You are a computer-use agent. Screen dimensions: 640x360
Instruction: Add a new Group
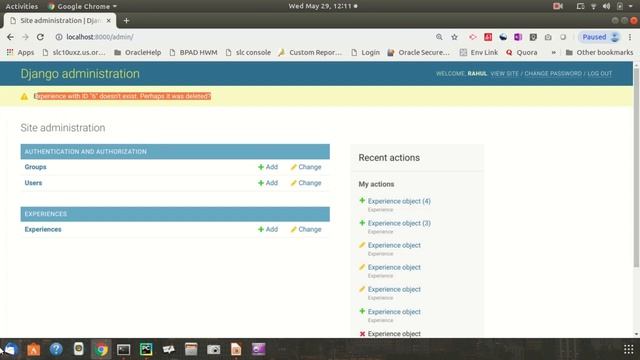tap(268, 167)
